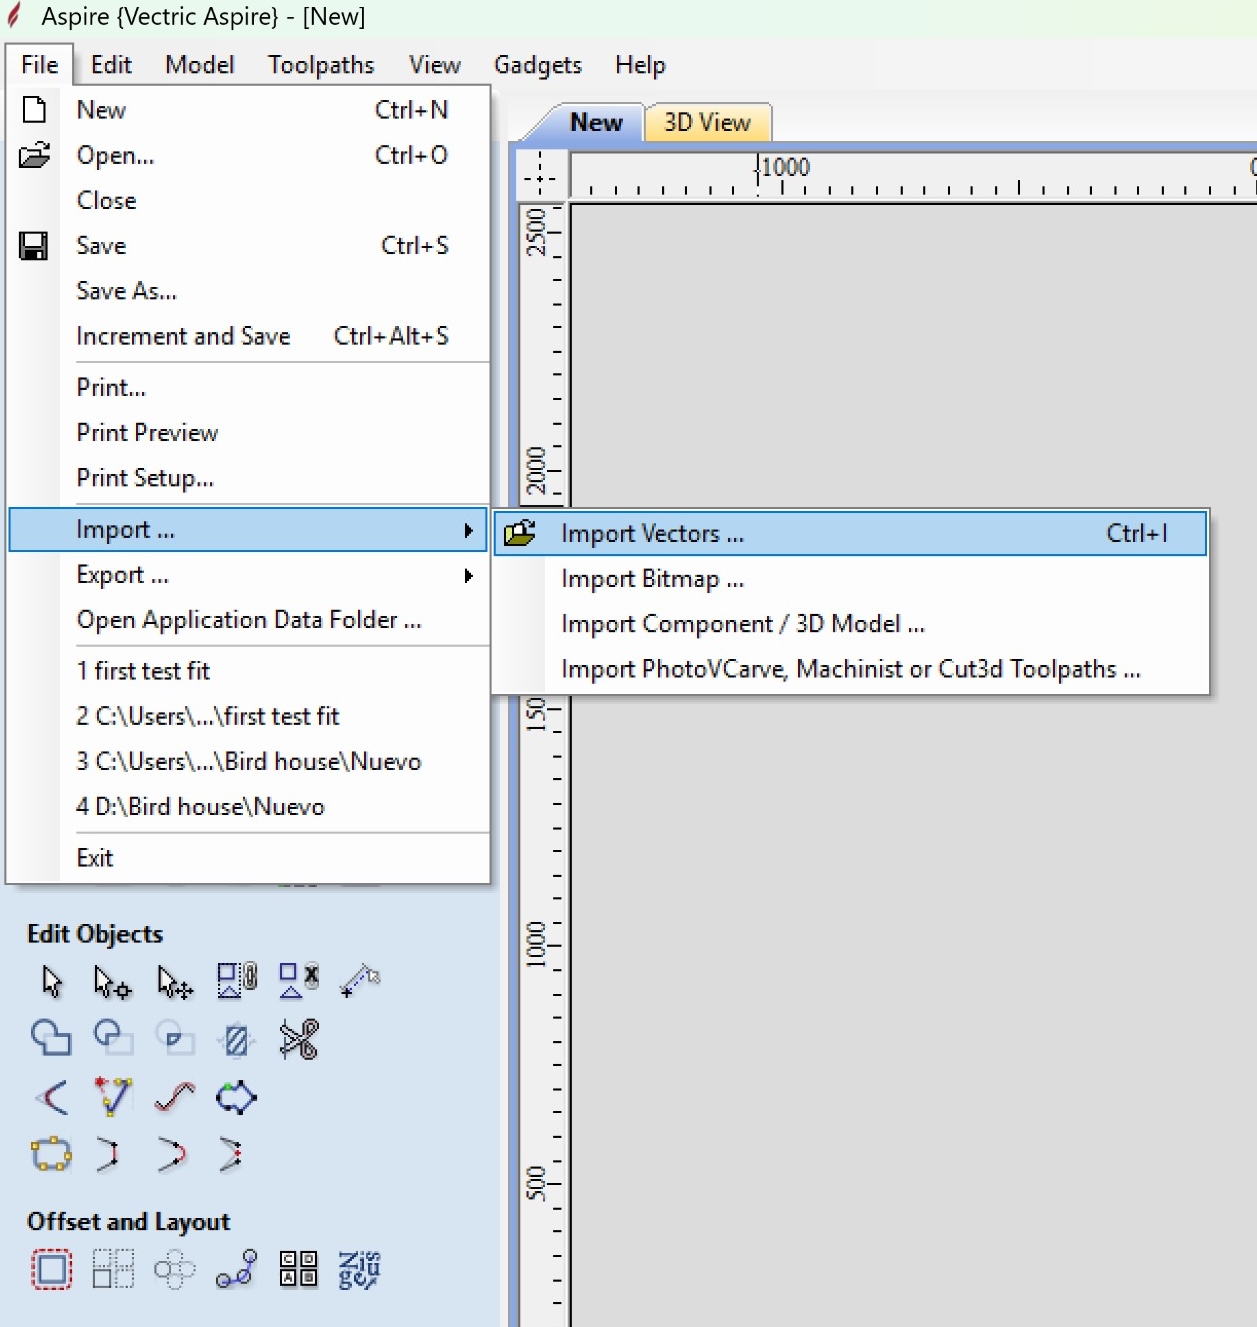
Task: Click the hatched rectangle icon in Edit Objects
Action: coord(237,1040)
